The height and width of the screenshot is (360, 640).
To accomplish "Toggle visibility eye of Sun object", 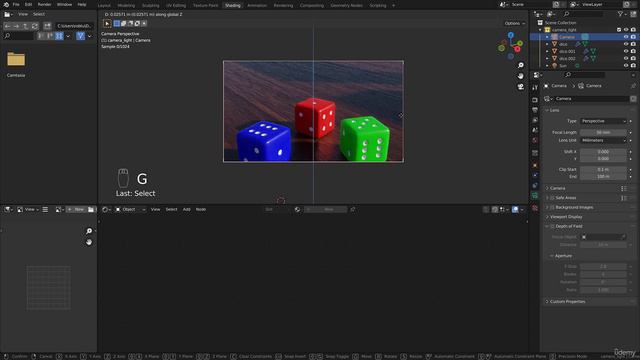I will [626, 66].
